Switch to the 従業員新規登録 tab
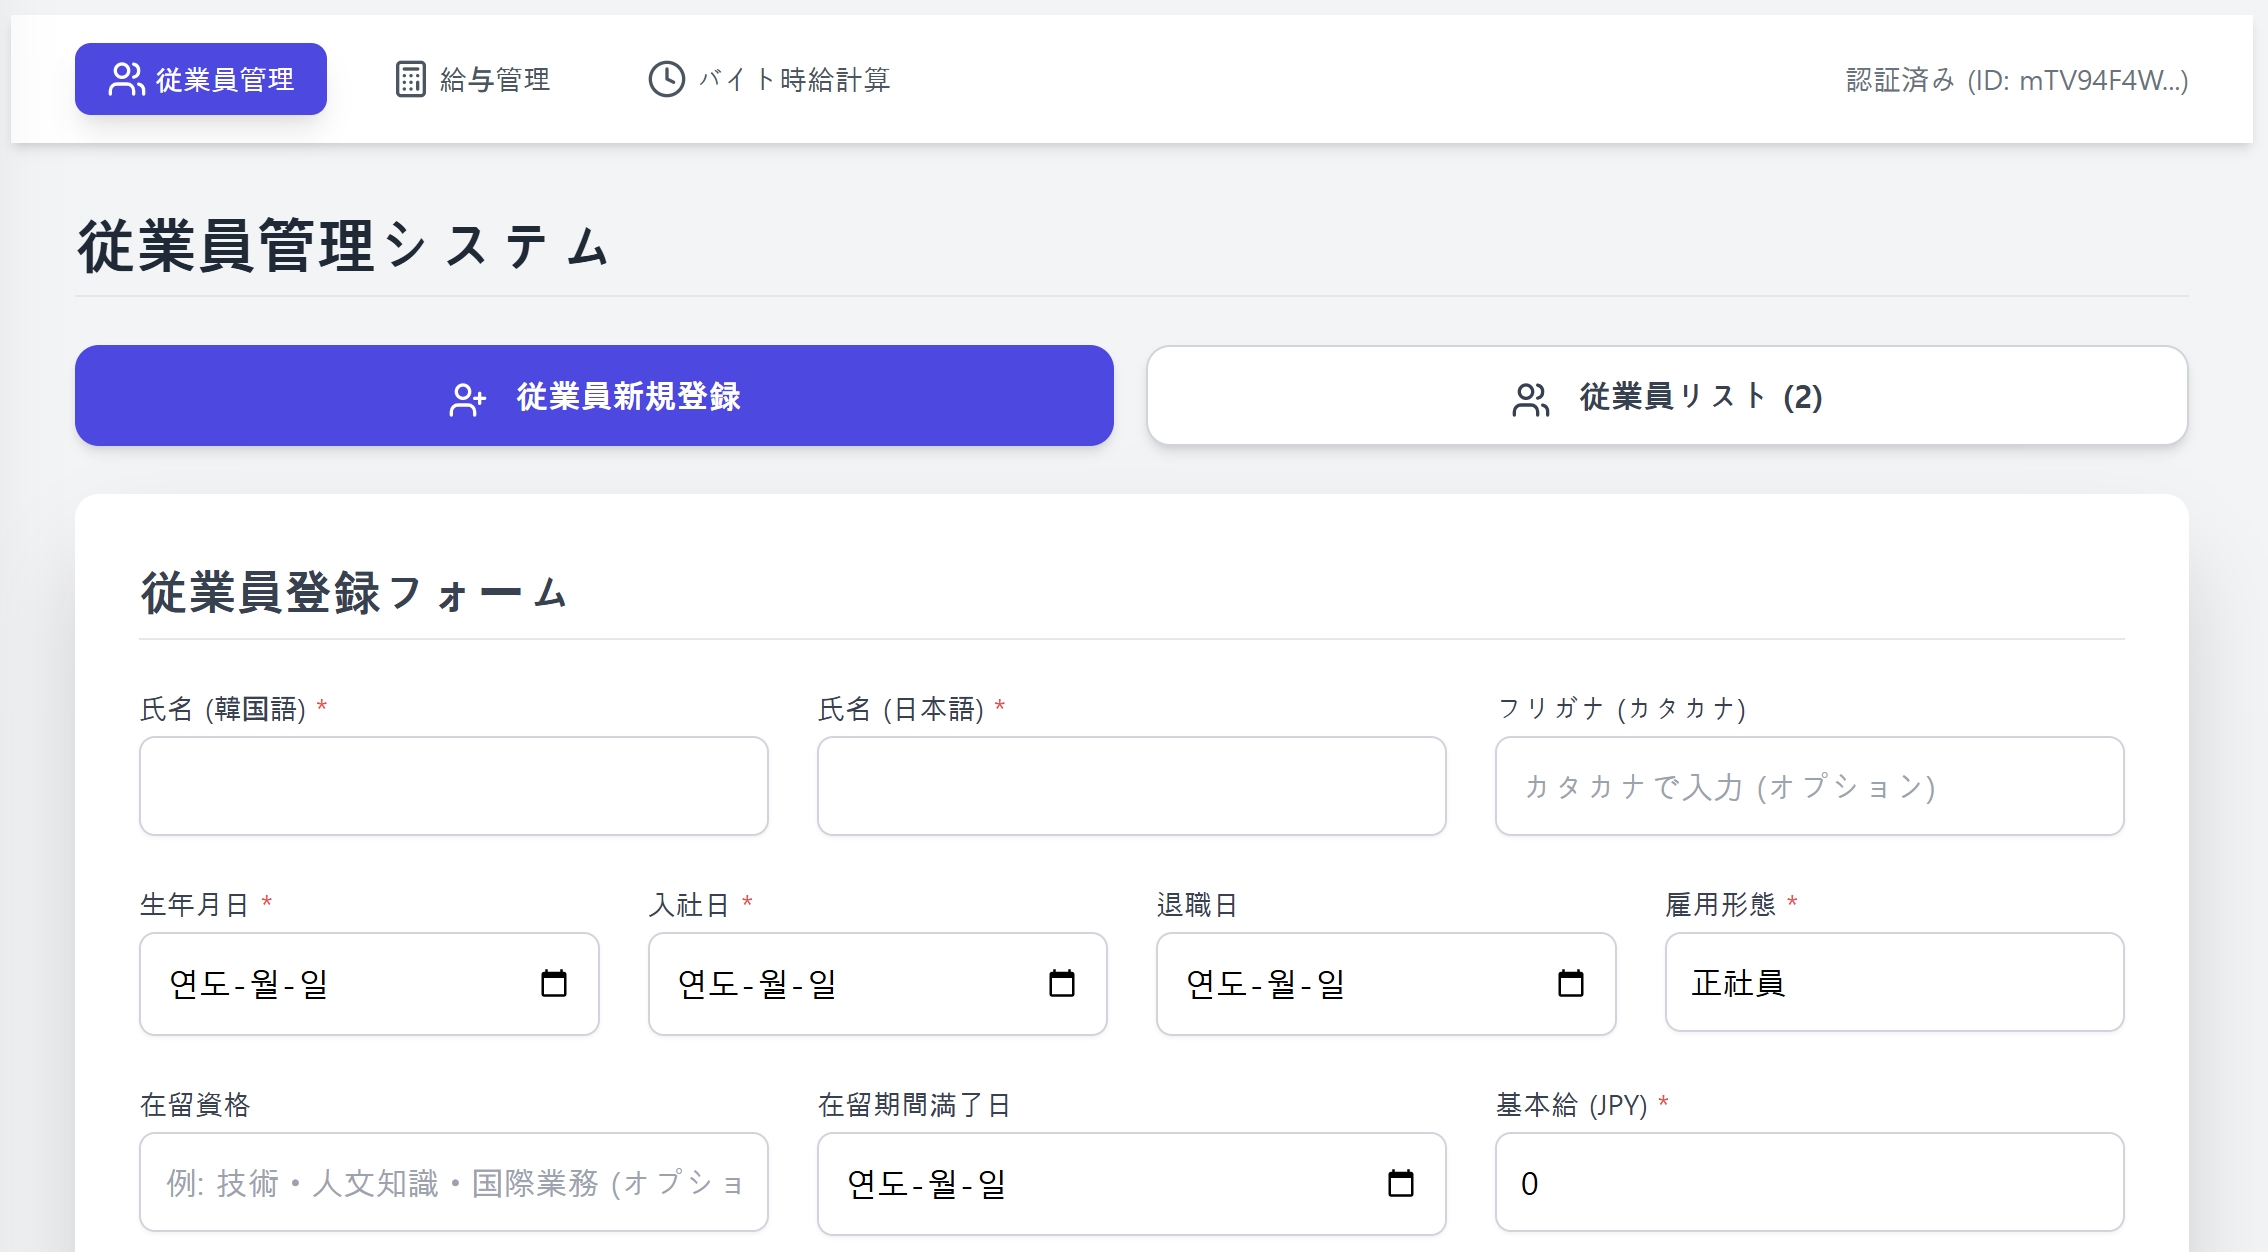2268x1252 pixels. (x=594, y=396)
